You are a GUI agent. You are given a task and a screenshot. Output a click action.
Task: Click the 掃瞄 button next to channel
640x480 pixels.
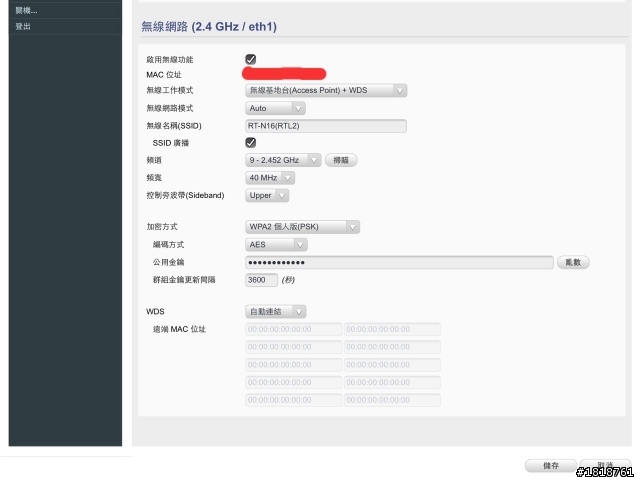[x=341, y=160]
